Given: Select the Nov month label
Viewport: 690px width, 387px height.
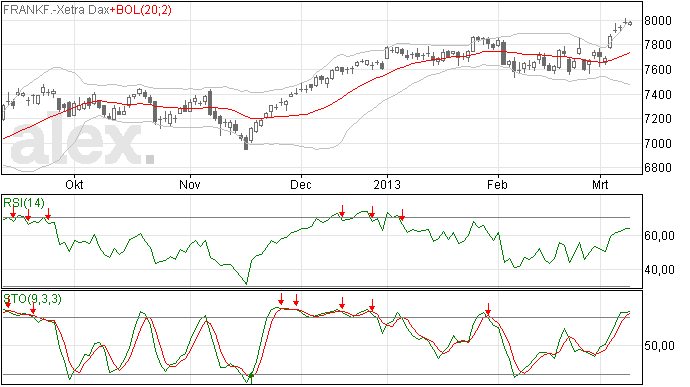Looking at the screenshot, I should pyautogui.click(x=190, y=184).
